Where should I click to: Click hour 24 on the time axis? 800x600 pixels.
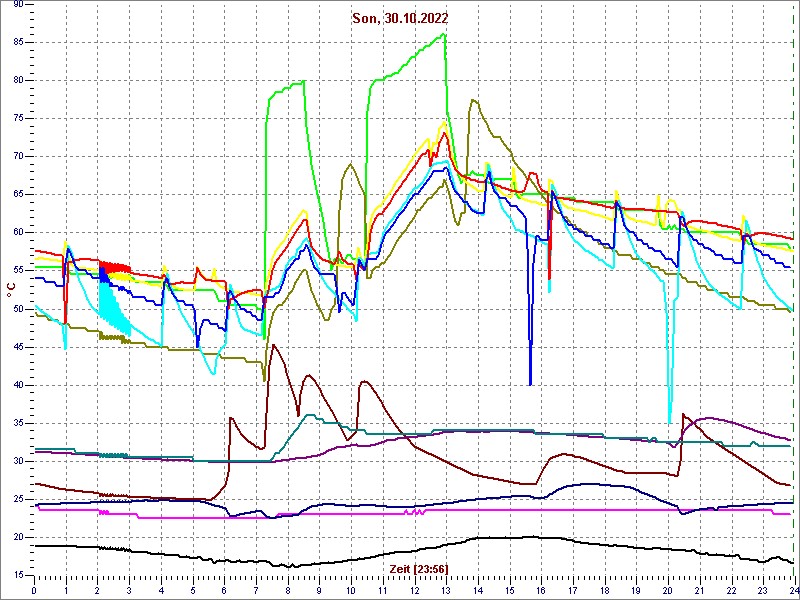pos(793,590)
